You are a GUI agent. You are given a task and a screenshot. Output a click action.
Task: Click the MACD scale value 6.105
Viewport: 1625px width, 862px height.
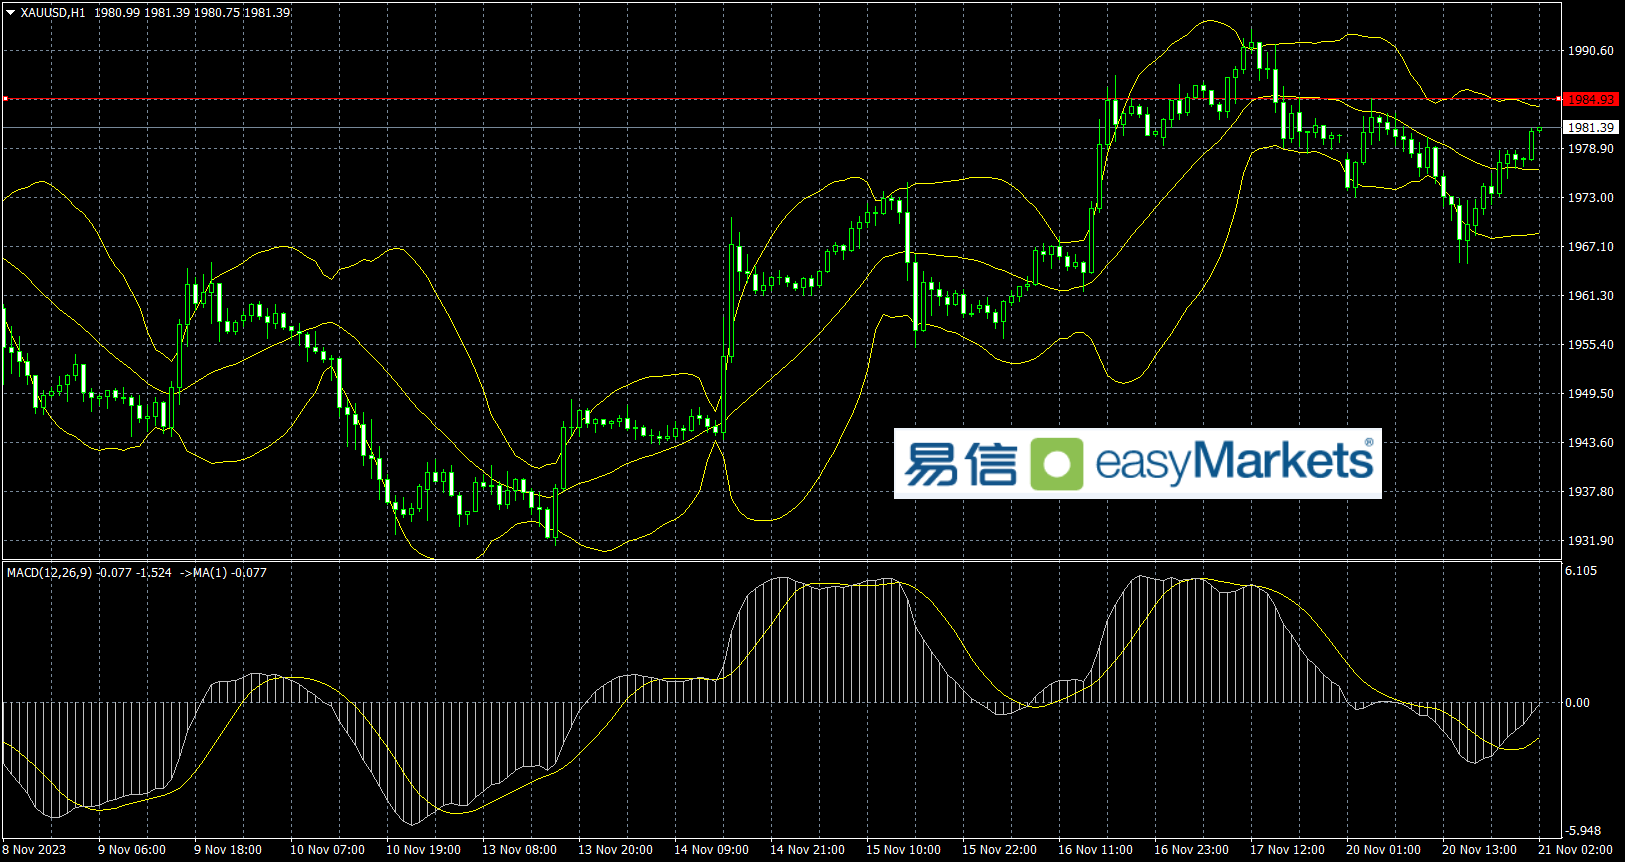point(1581,570)
